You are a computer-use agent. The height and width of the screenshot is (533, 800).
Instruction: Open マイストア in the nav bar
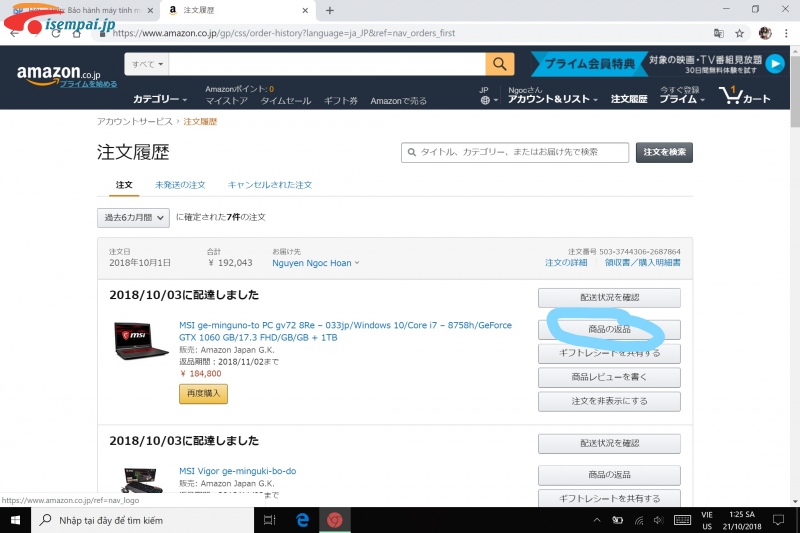click(227, 101)
